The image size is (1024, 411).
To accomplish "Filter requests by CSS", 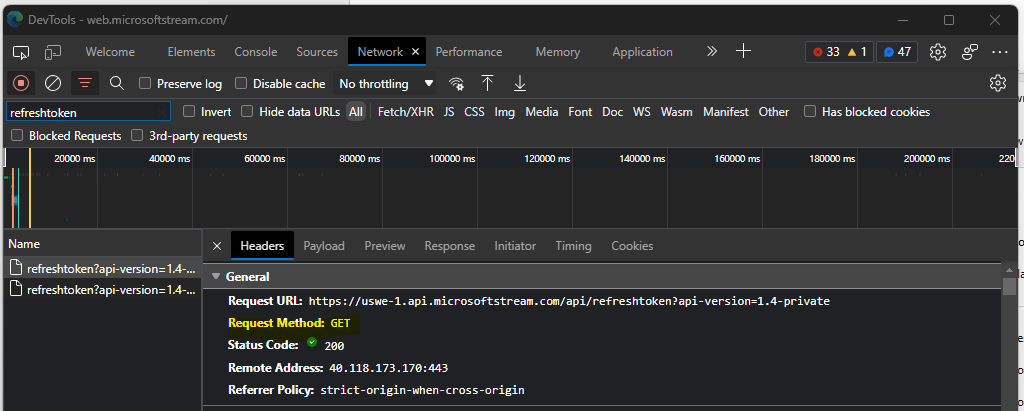I will pos(475,112).
